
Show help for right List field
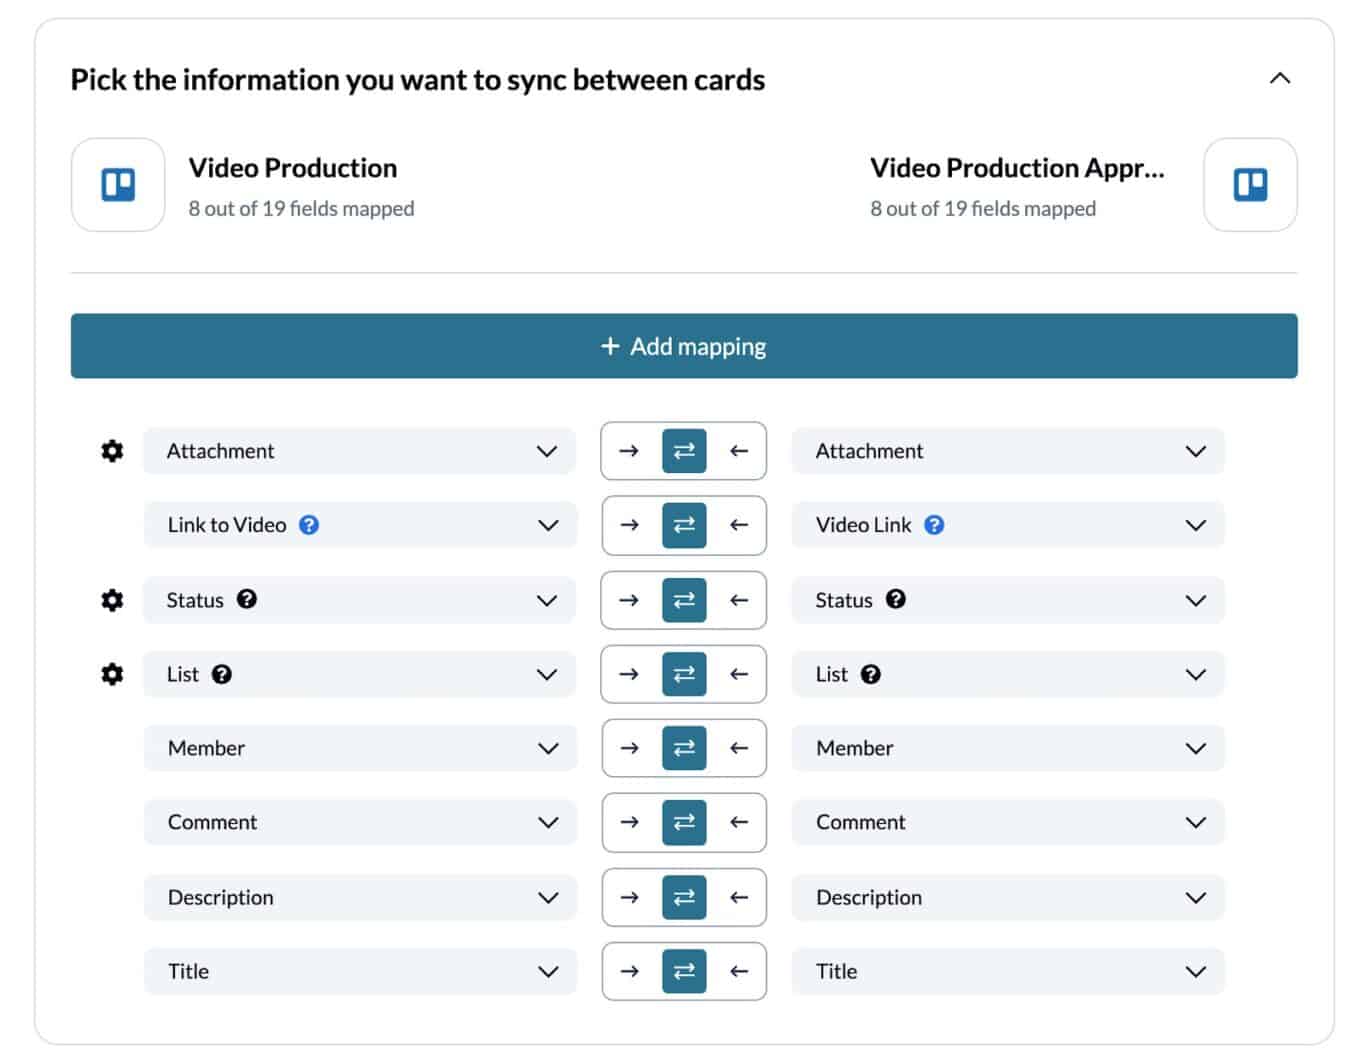[871, 674]
